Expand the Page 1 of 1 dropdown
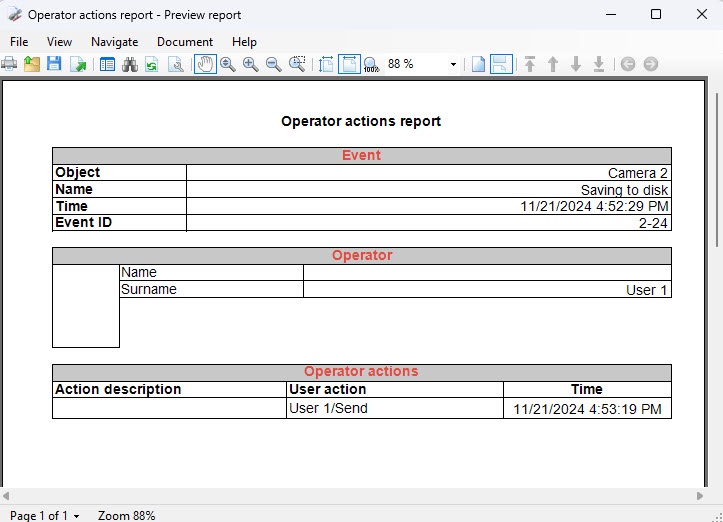This screenshot has height=522, width=723. (x=77, y=516)
